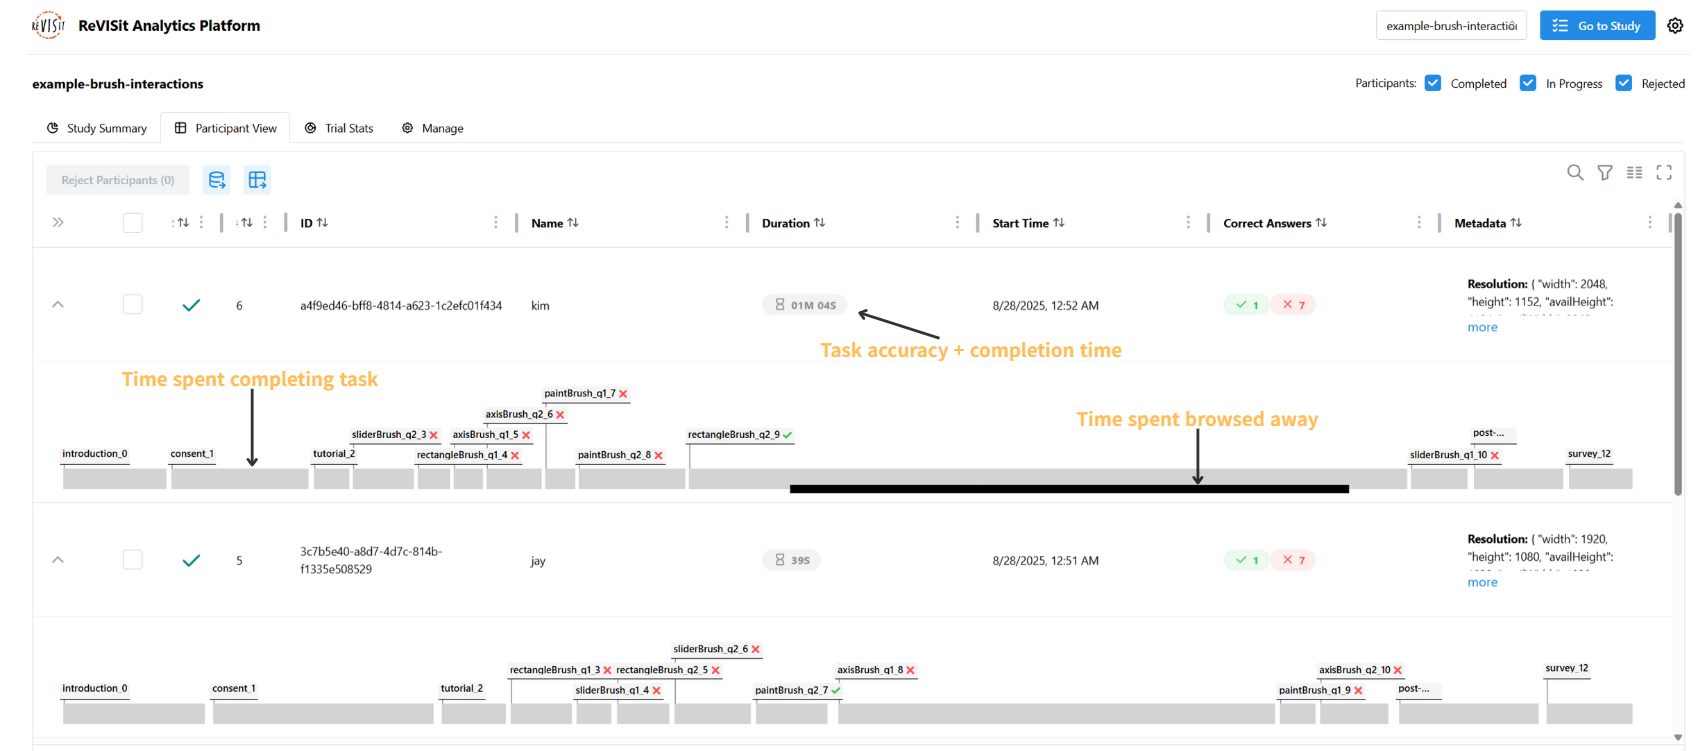Click the table search magnifier icon
This screenshot has height=751, width=1702.
pos(1575,172)
